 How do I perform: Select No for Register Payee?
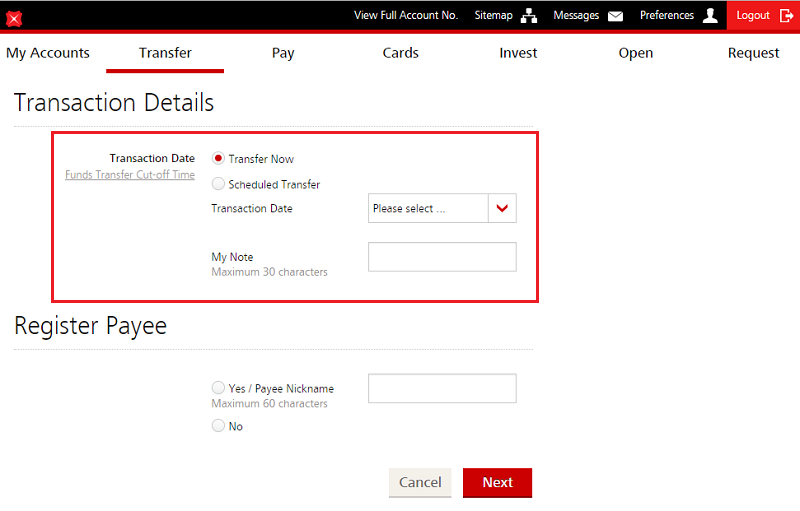pyautogui.click(x=218, y=426)
